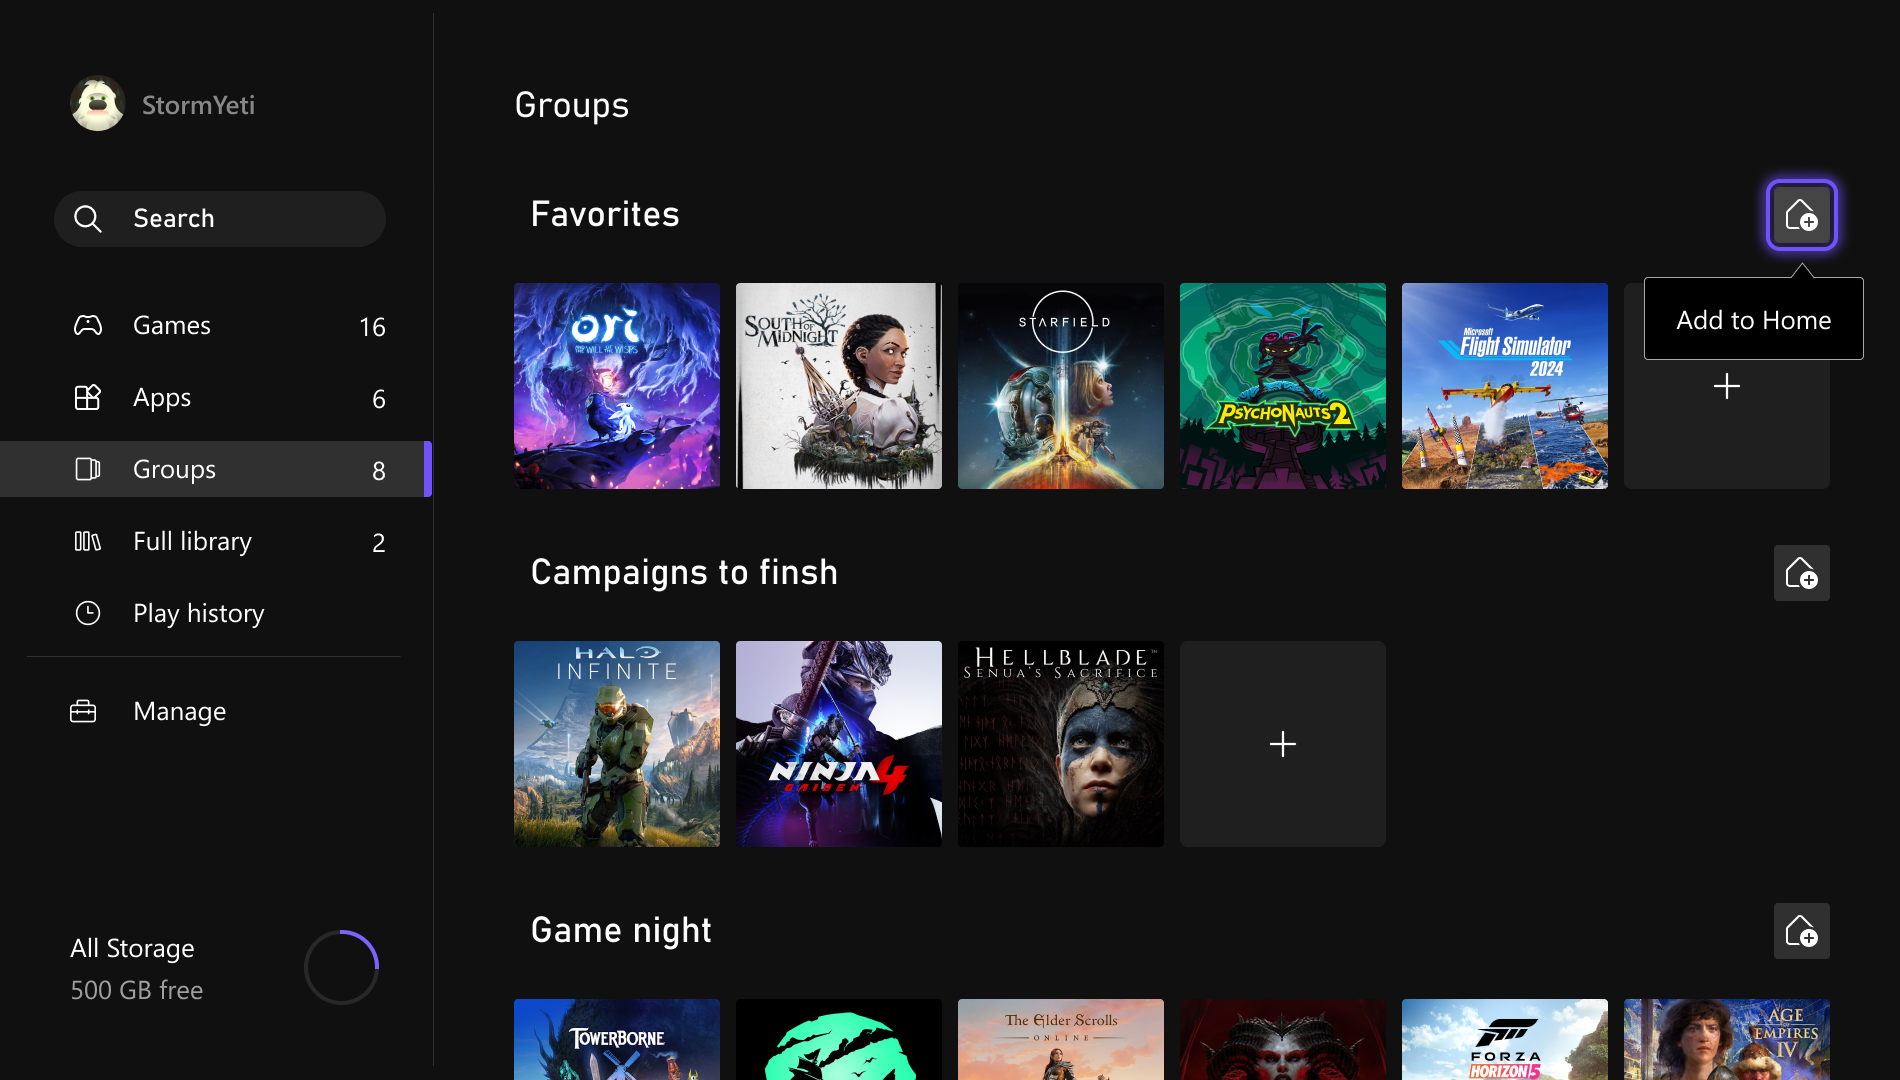The image size is (1900, 1080).
Task: Click the Campaigns to finish group title
Action: click(x=684, y=572)
